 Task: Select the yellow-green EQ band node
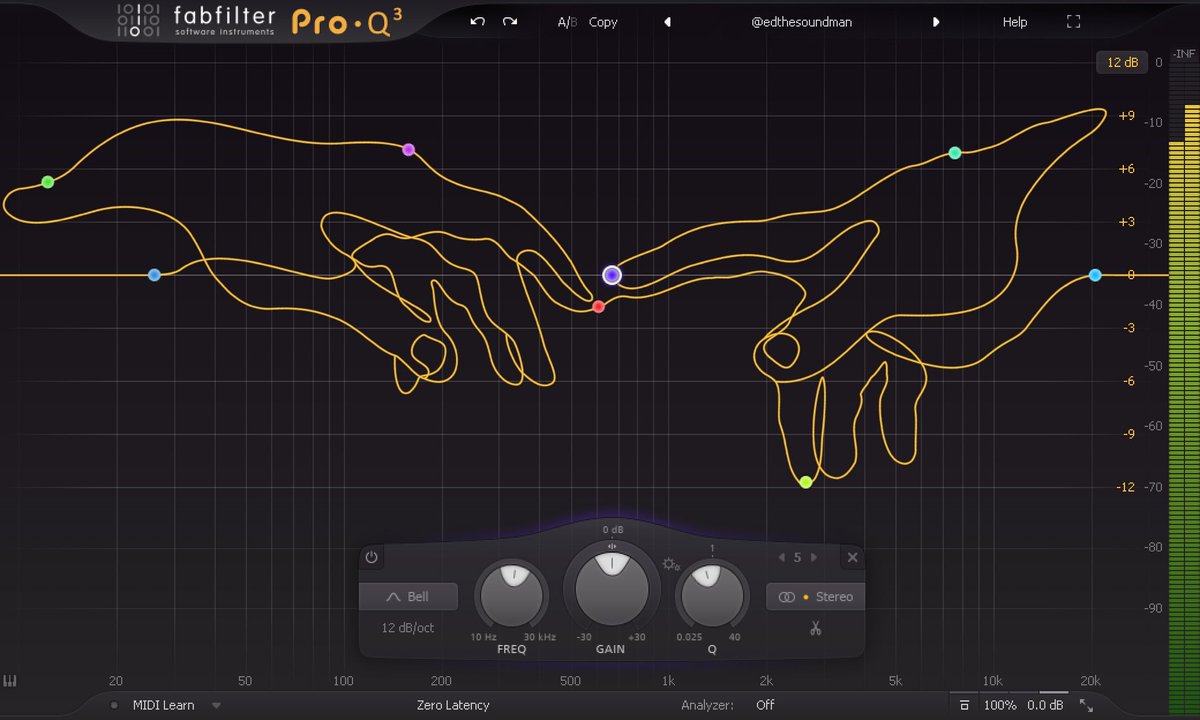coord(805,482)
